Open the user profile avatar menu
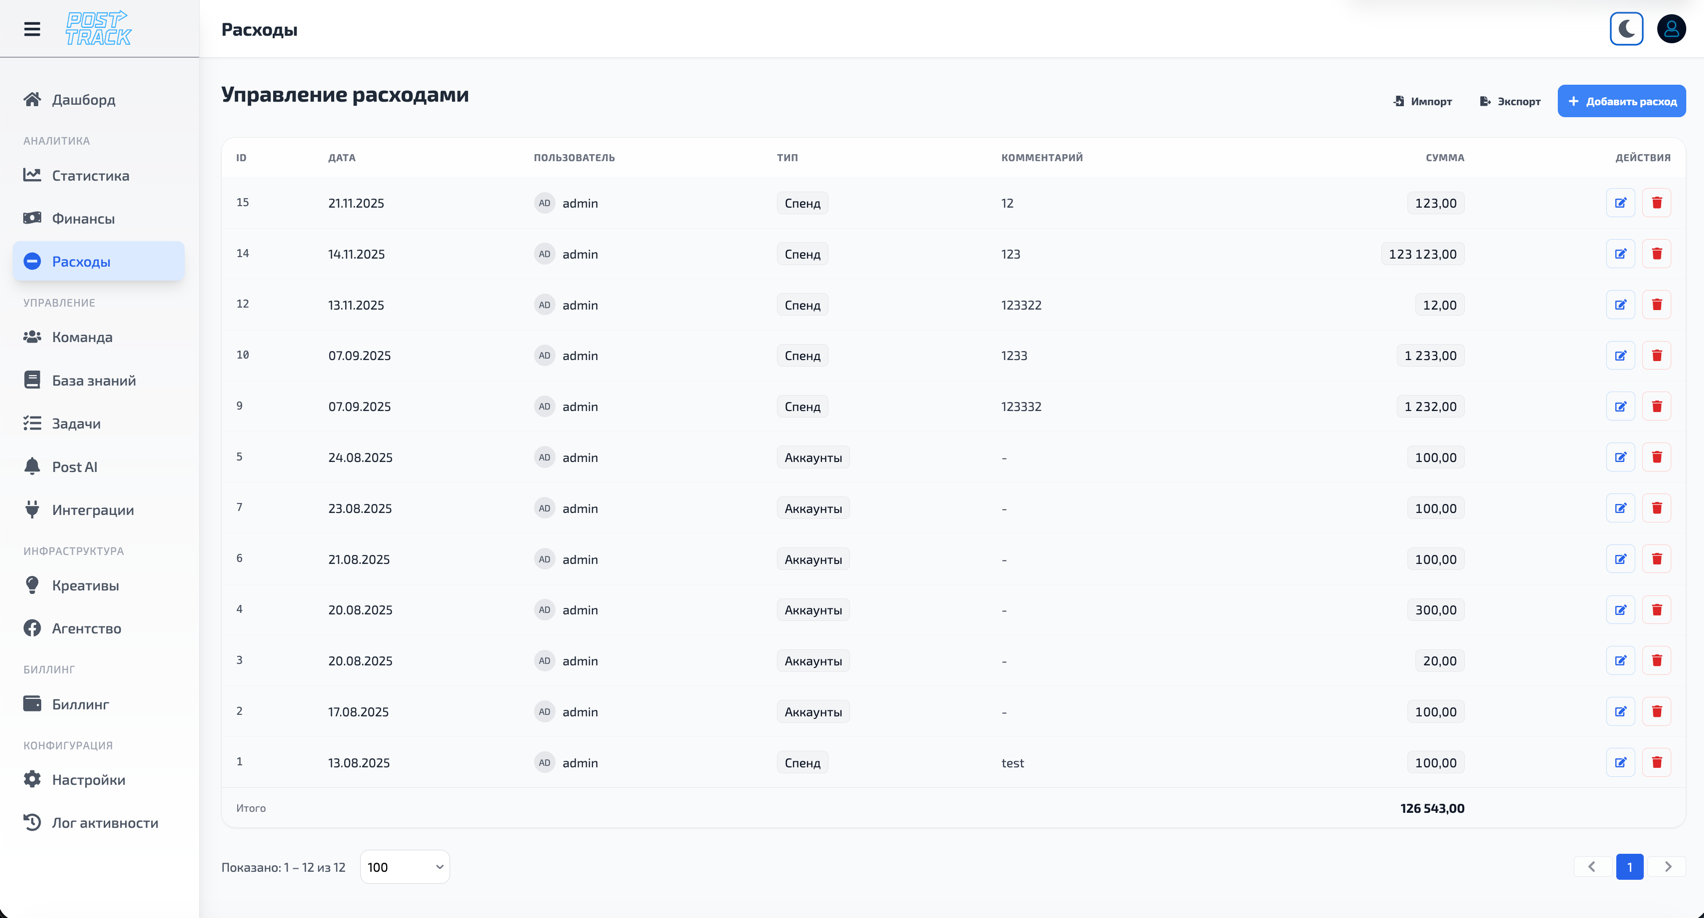The height and width of the screenshot is (918, 1704). [1671, 29]
